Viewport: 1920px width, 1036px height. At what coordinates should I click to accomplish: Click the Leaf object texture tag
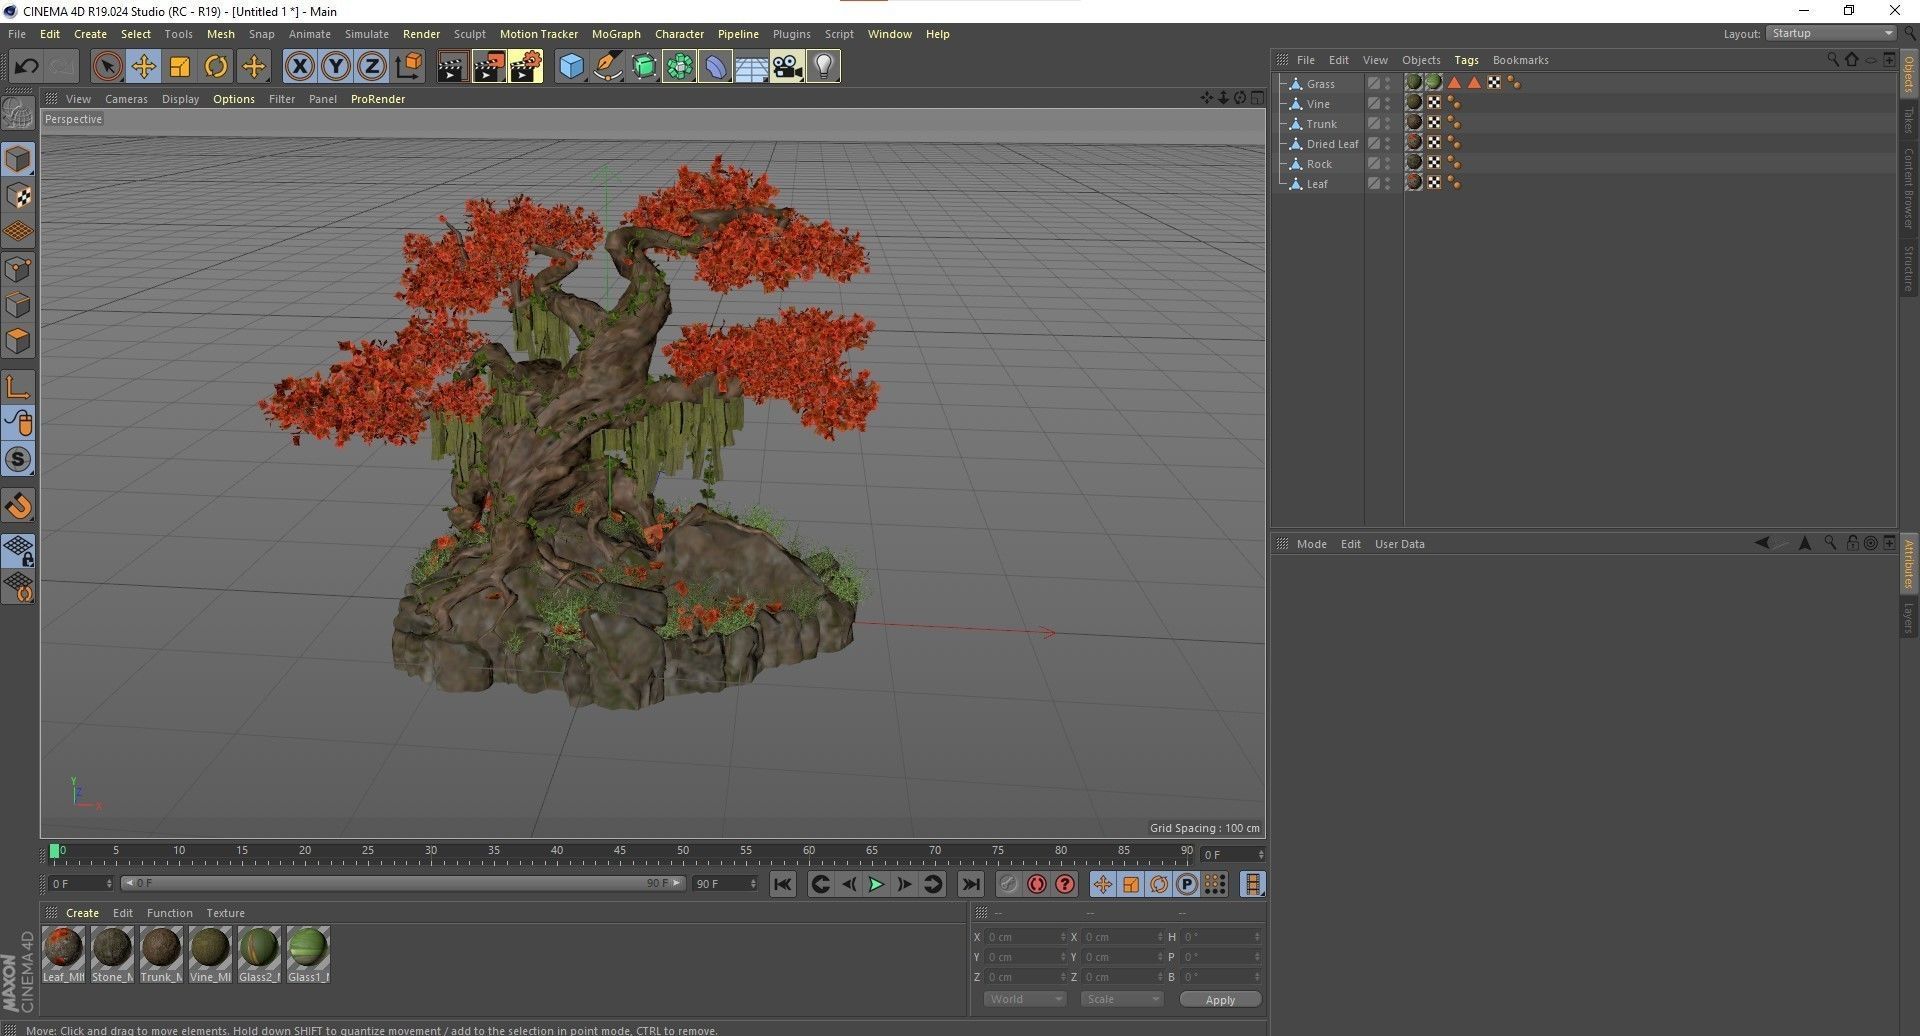[x=1414, y=182]
